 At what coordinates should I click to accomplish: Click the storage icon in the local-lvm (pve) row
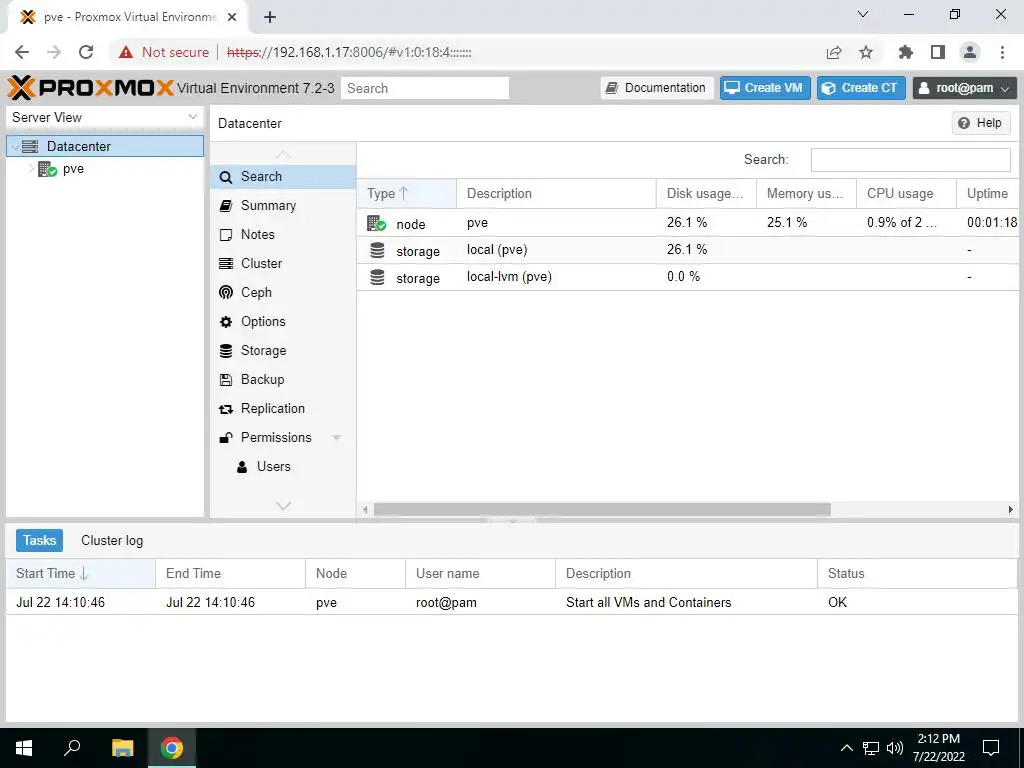(377, 278)
